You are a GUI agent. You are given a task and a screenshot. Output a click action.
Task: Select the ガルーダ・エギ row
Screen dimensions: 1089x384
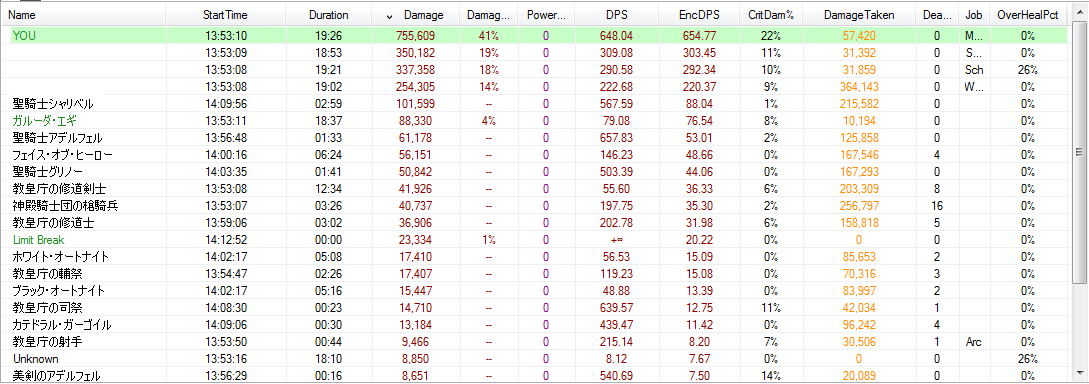click(535, 120)
